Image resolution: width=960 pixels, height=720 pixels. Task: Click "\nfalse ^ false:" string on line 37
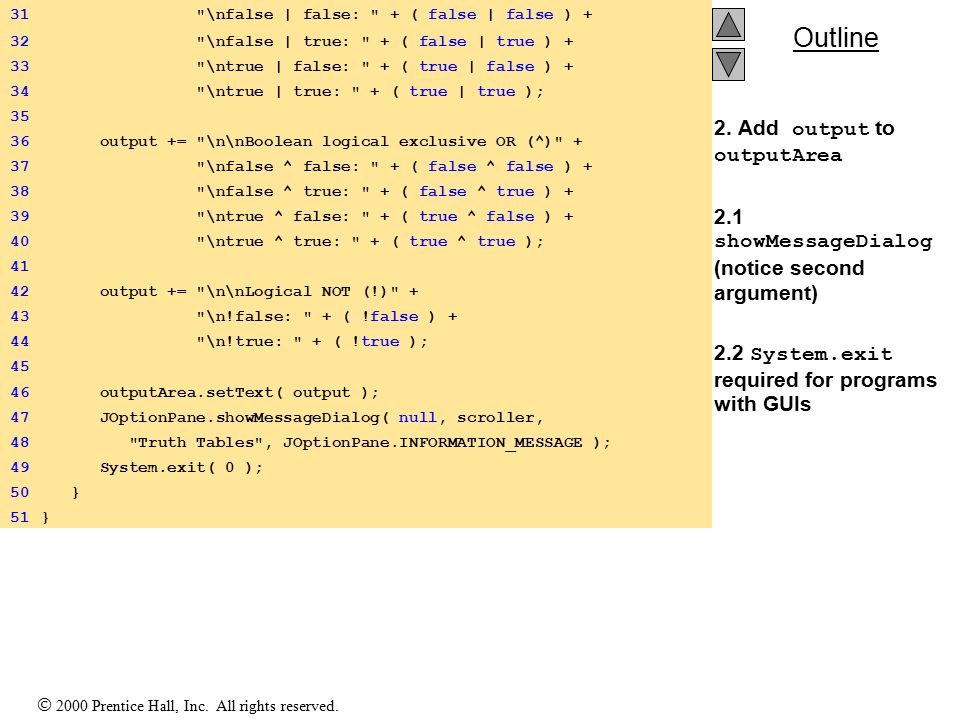tap(288, 167)
